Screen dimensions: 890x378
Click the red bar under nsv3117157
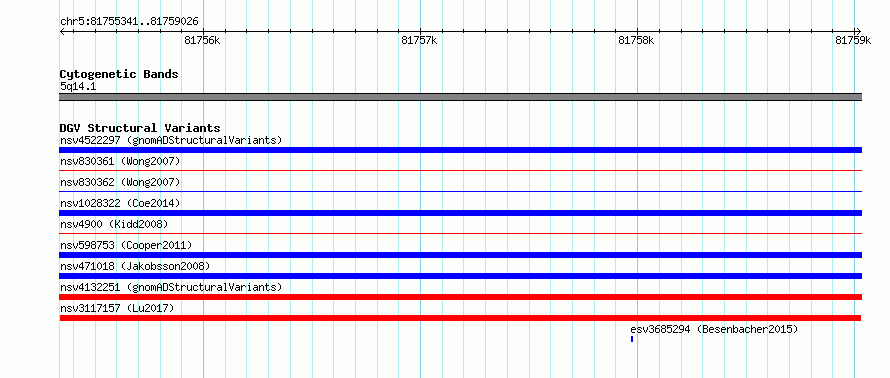pyautogui.click(x=460, y=318)
